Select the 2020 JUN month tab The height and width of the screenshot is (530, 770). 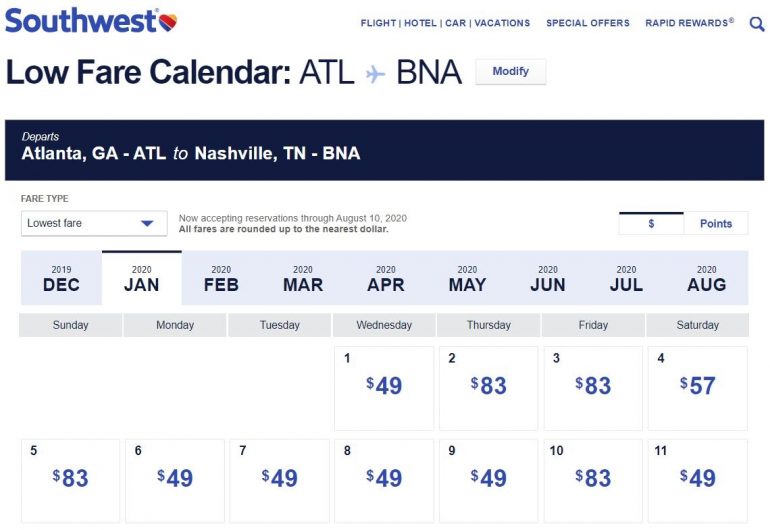(547, 278)
